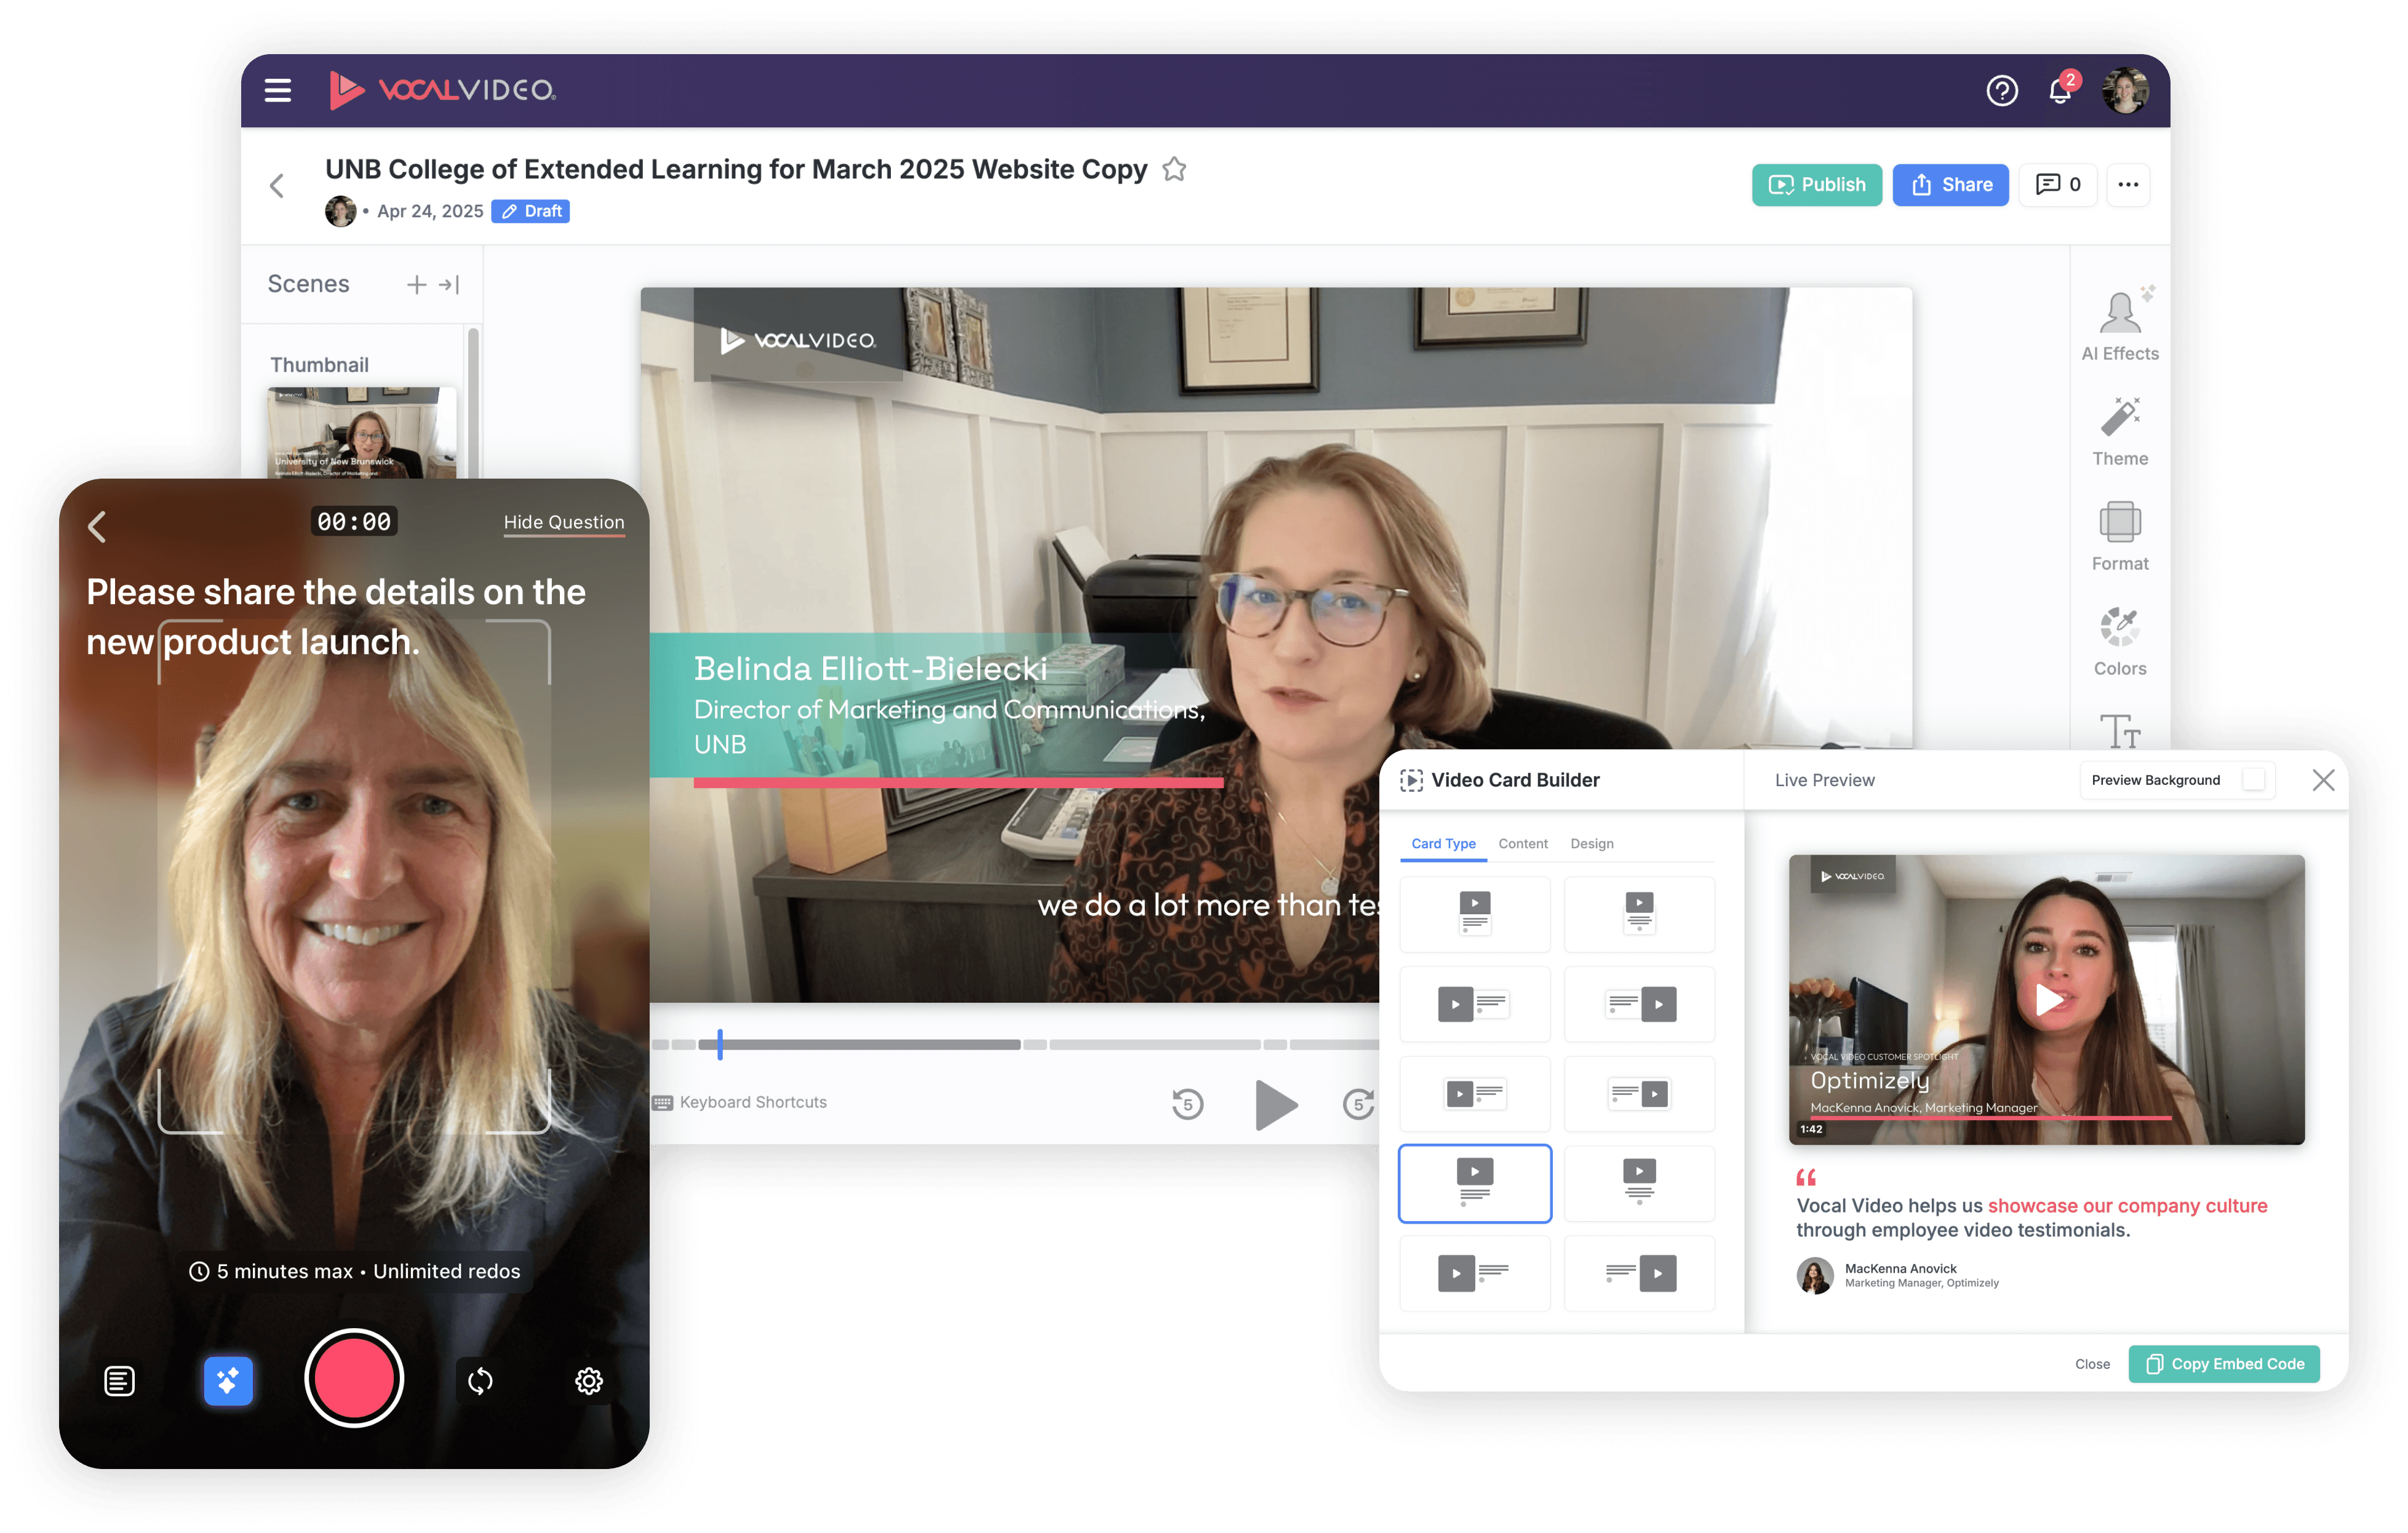Screen dimensions: 2408x1533
Task: Go back with the arrow beside project title
Action: coord(277,185)
